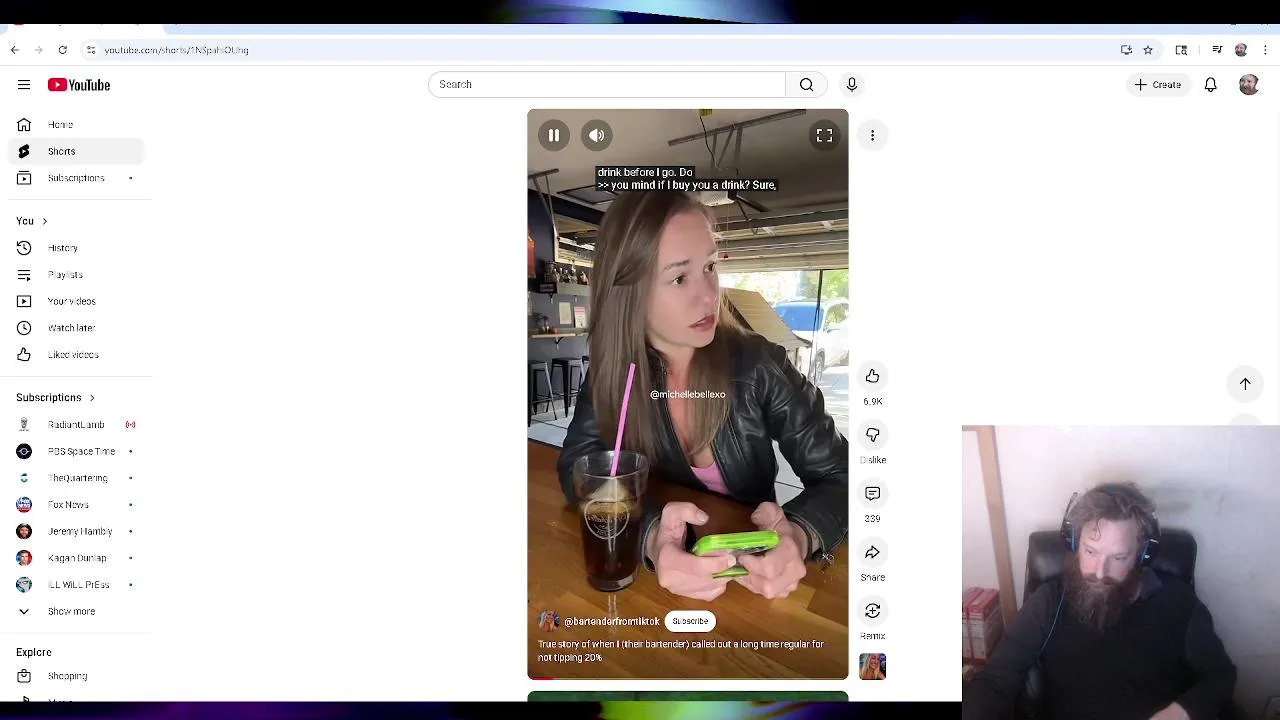Open the account avatar menu
Screen dimensions: 1280x720
1248,85
